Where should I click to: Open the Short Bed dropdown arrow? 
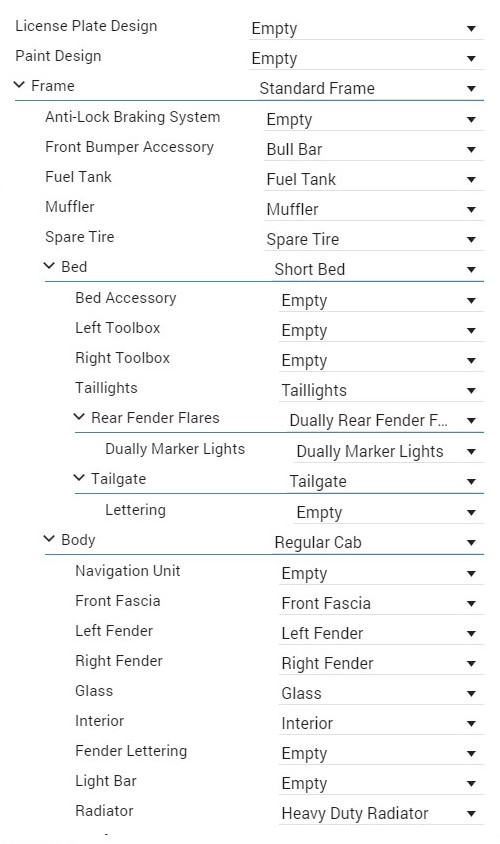471,269
